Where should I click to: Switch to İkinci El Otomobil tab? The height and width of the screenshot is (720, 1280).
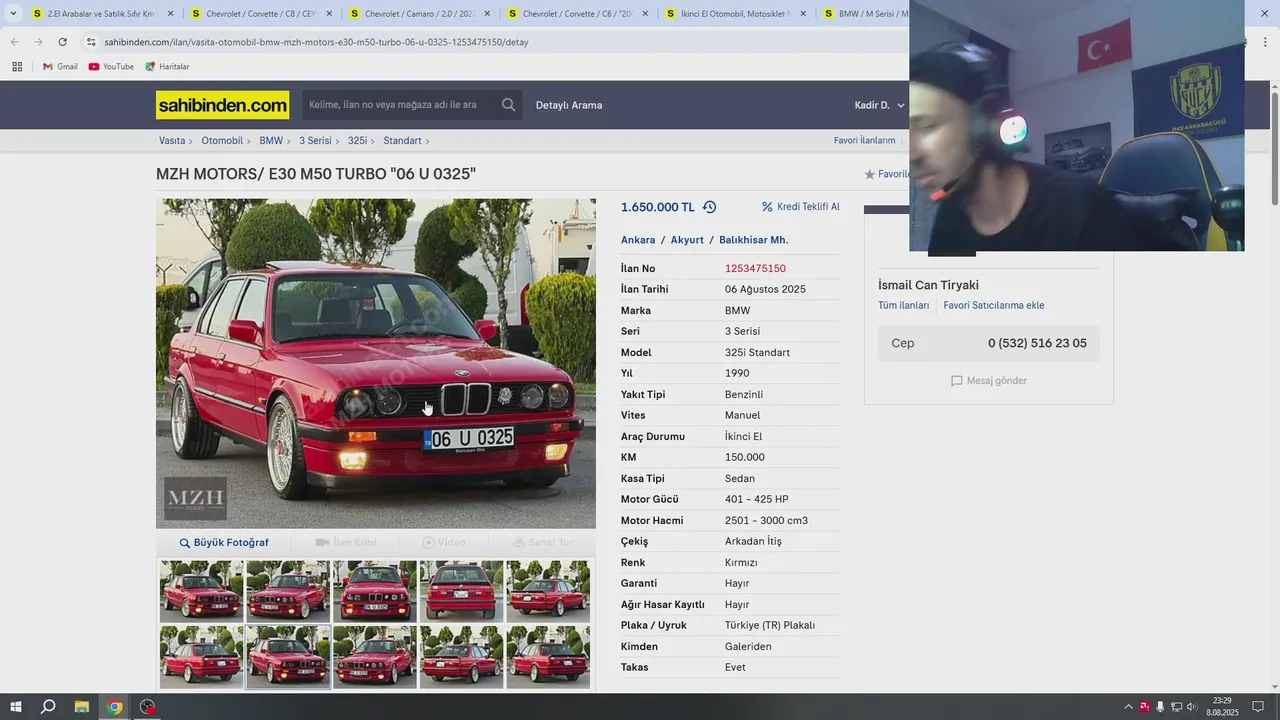pyautogui.click(x=735, y=14)
